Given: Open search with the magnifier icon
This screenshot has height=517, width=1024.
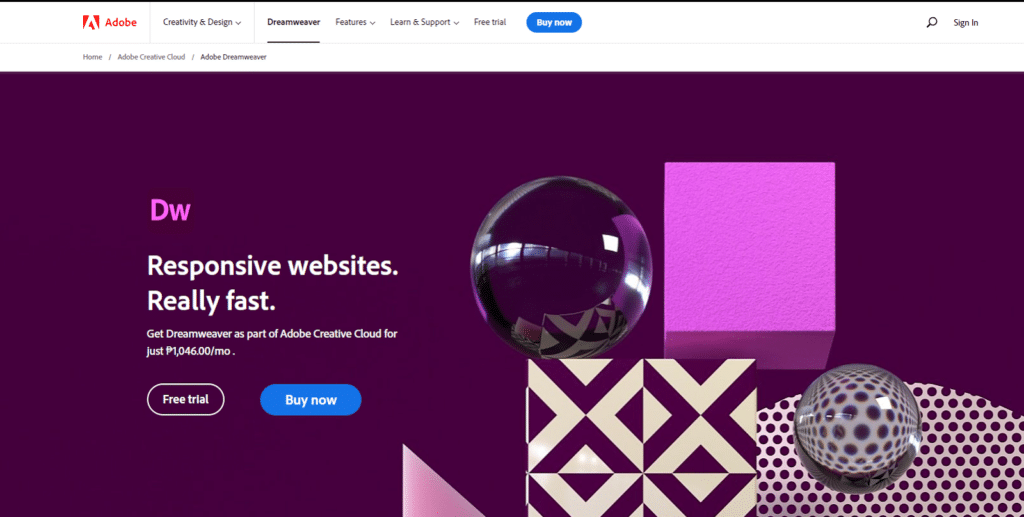Looking at the screenshot, I should [x=932, y=22].
